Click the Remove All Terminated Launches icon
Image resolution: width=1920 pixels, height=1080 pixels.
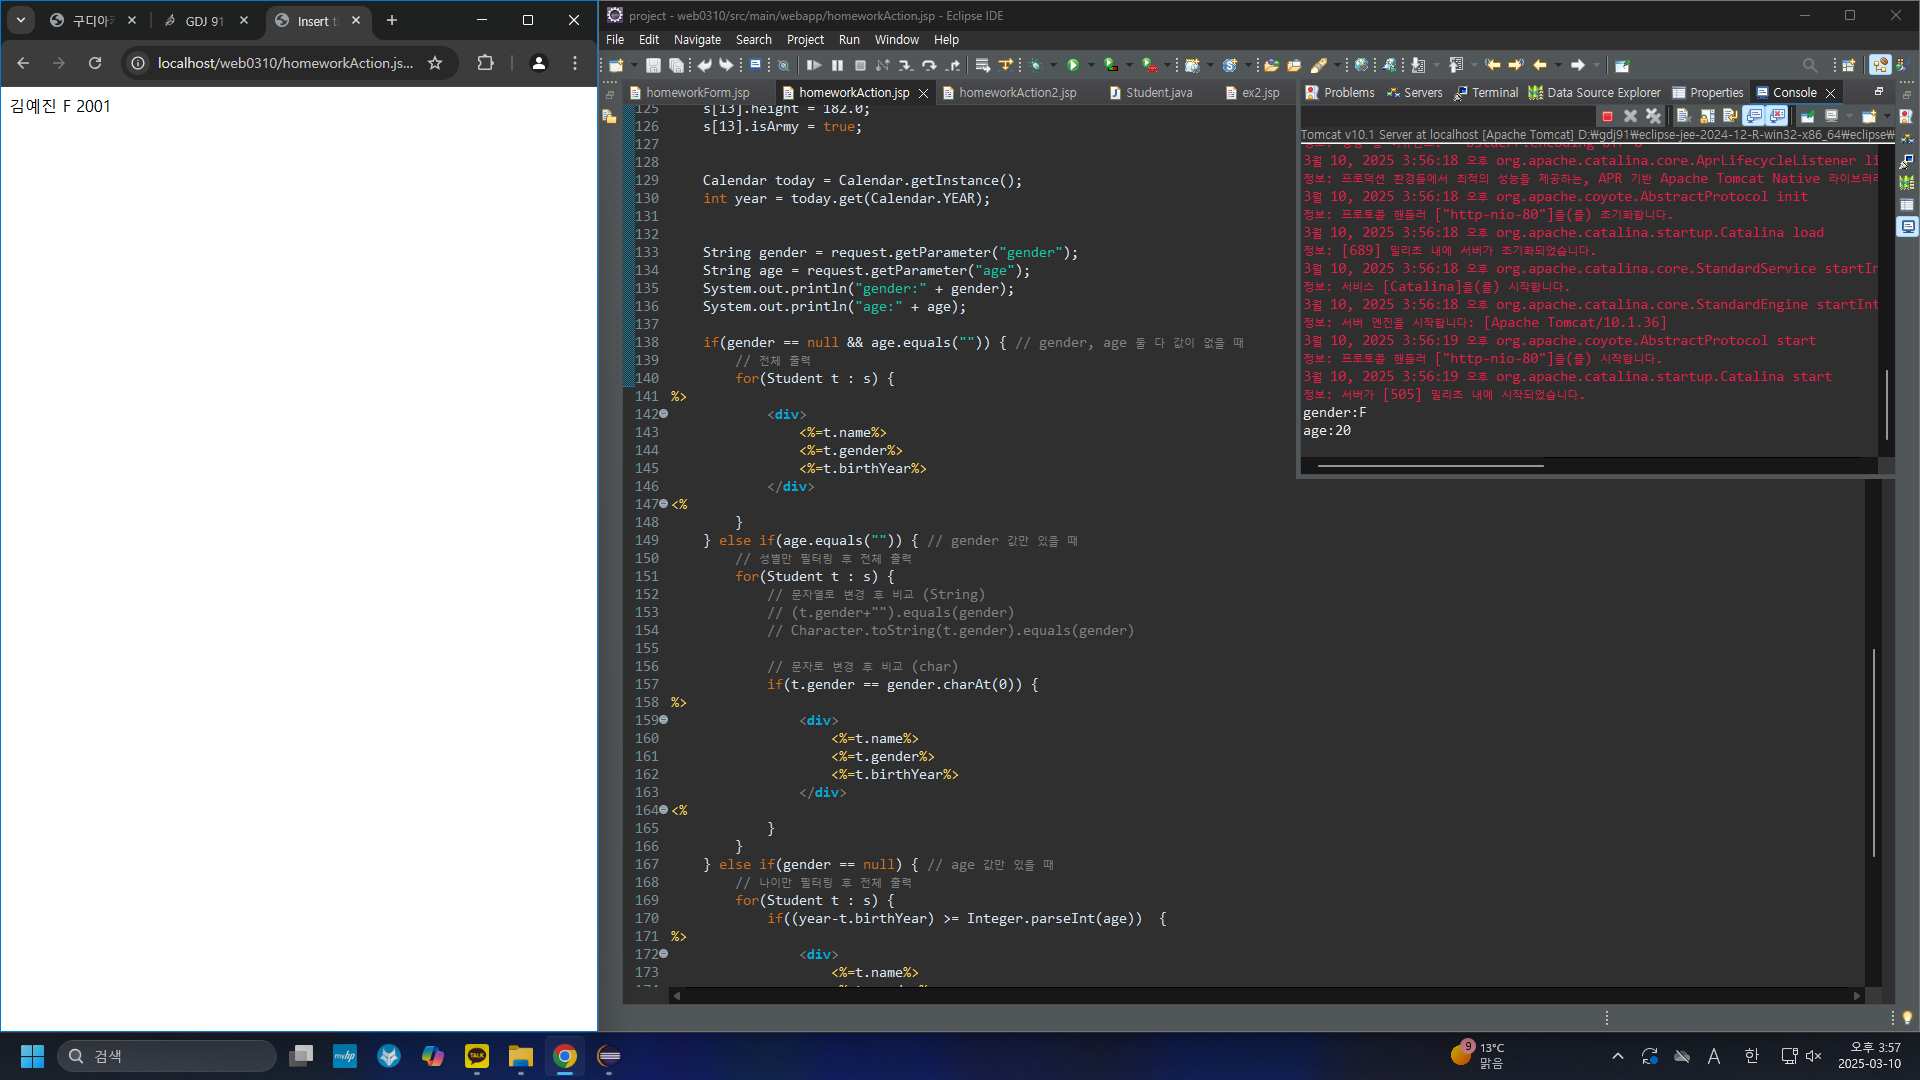click(1653, 116)
